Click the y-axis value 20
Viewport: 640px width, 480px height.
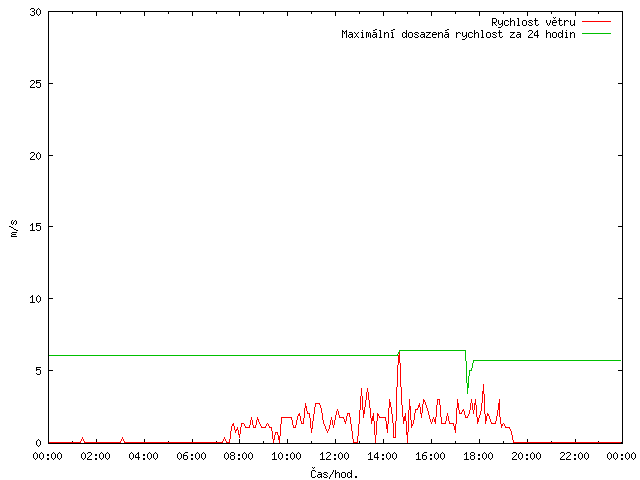36,156
